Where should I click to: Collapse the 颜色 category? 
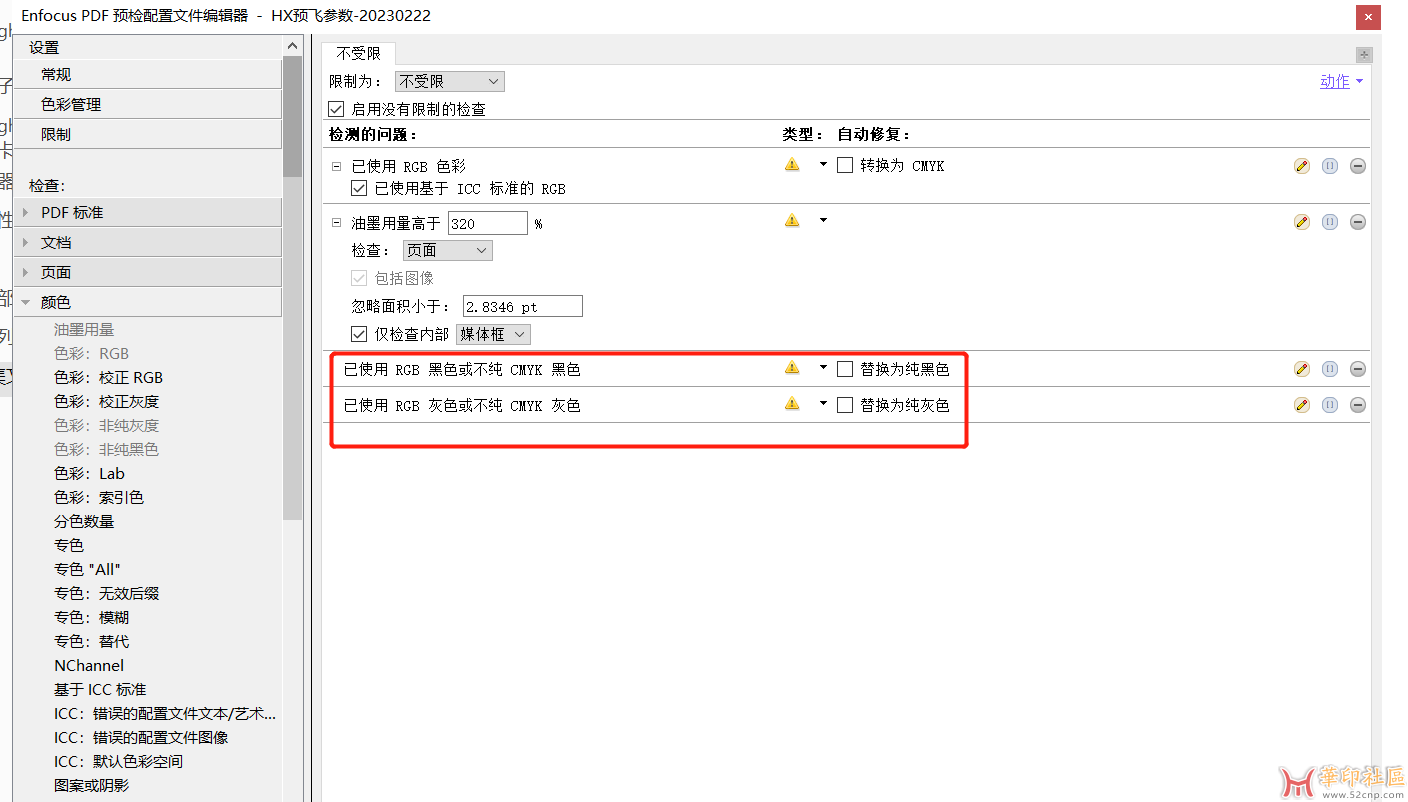click(x=26, y=303)
